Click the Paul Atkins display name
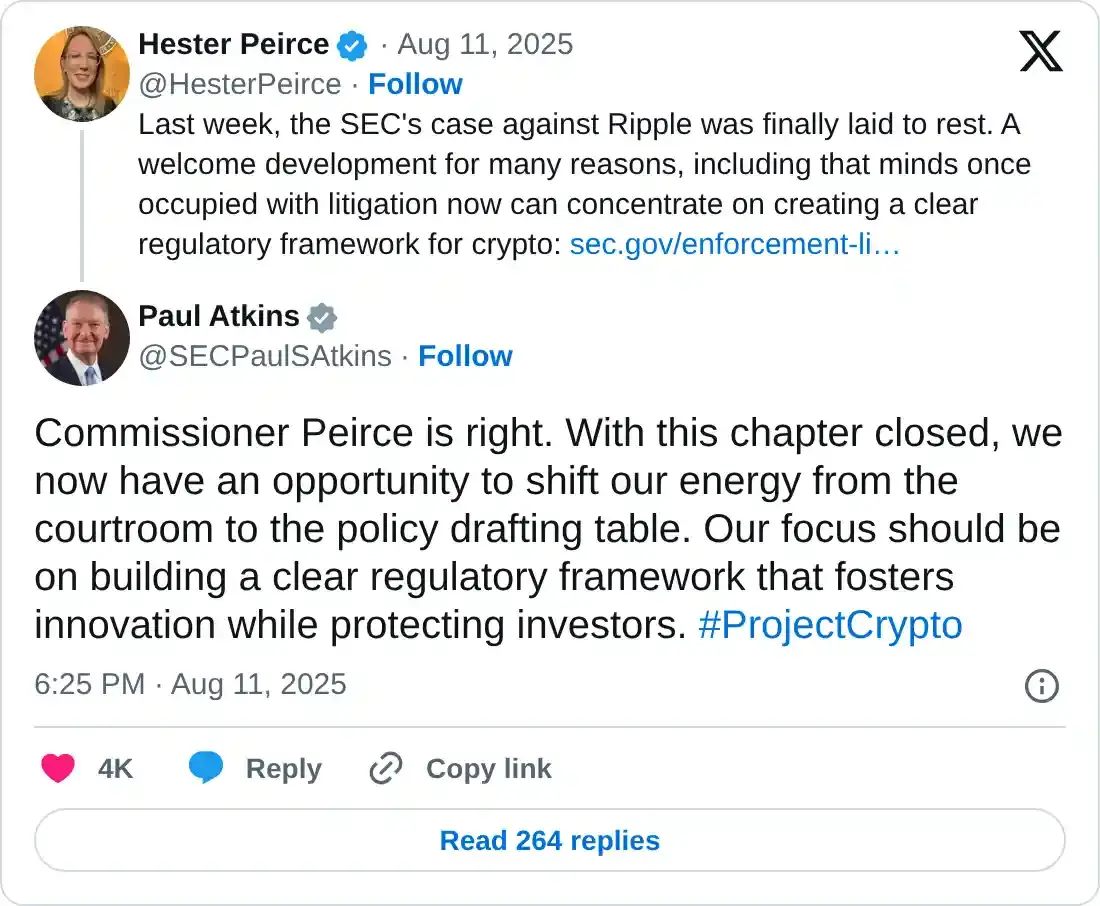 pyautogui.click(x=218, y=316)
